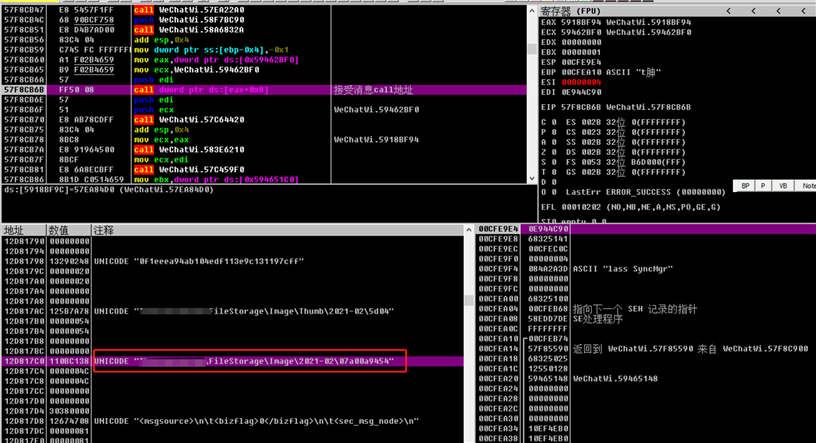816x443 pixels.
Task: Select instruction call WeChatWi.57C64420
Action: (x=189, y=120)
